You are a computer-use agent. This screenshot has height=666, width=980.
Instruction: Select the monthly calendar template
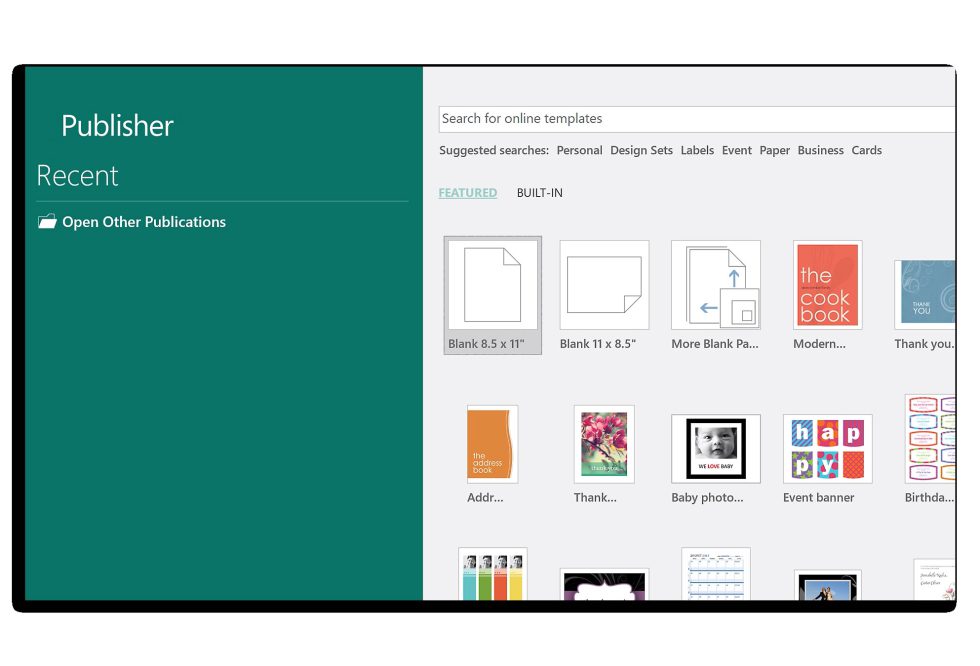[x=716, y=580]
